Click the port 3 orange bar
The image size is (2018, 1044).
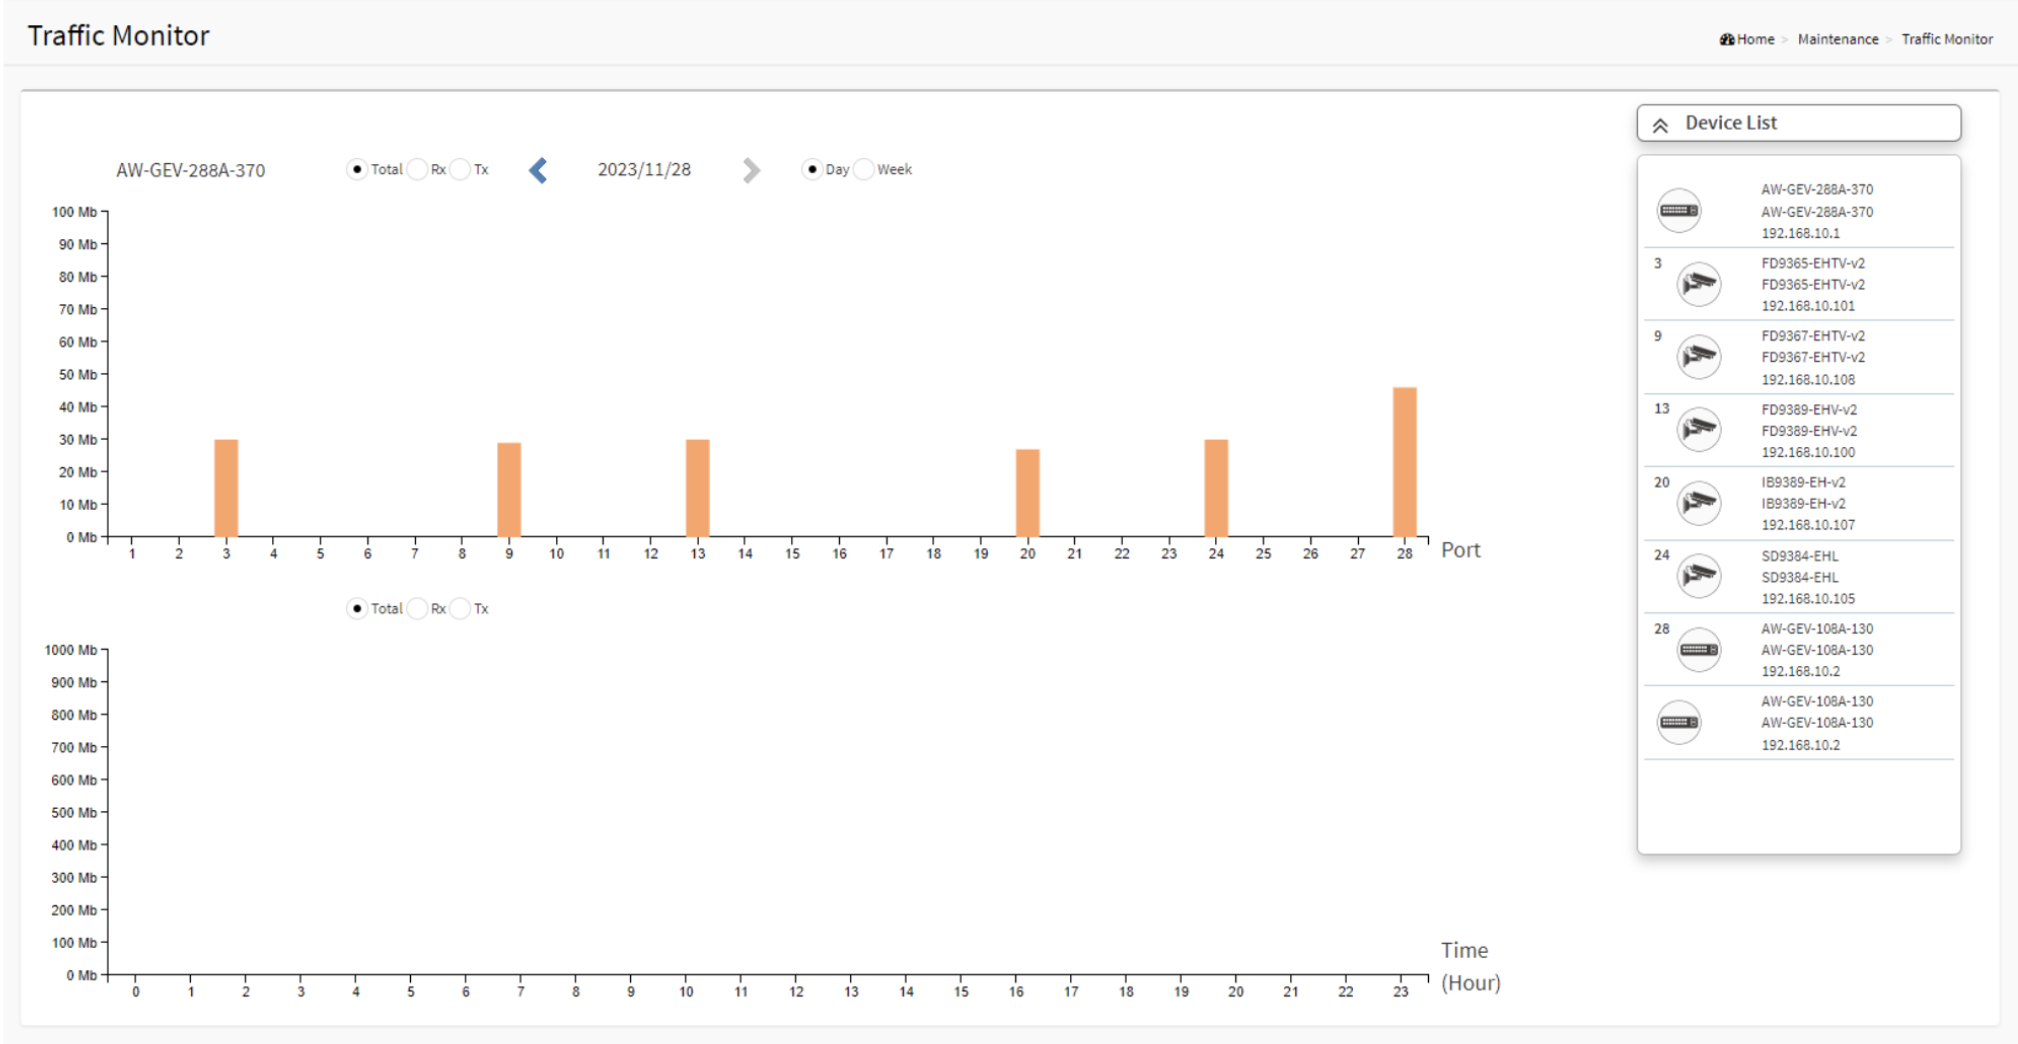(x=226, y=488)
